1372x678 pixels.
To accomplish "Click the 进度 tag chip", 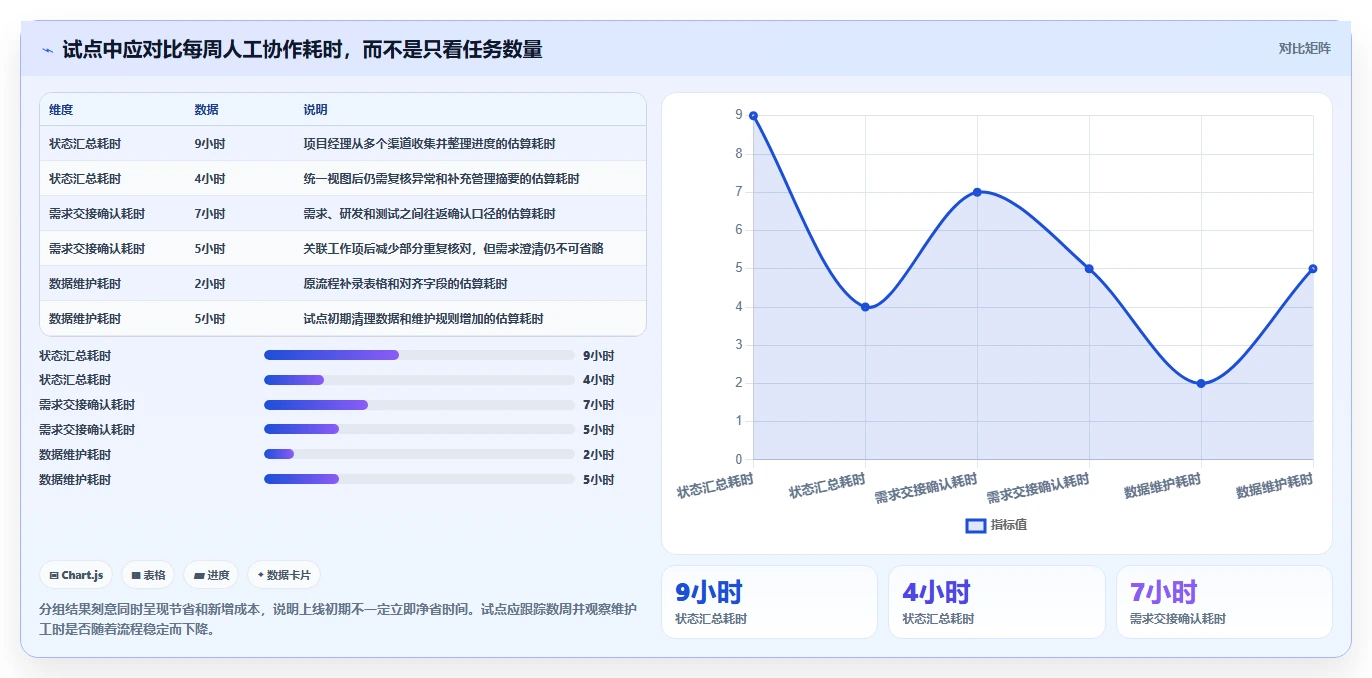I will point(211,575).
